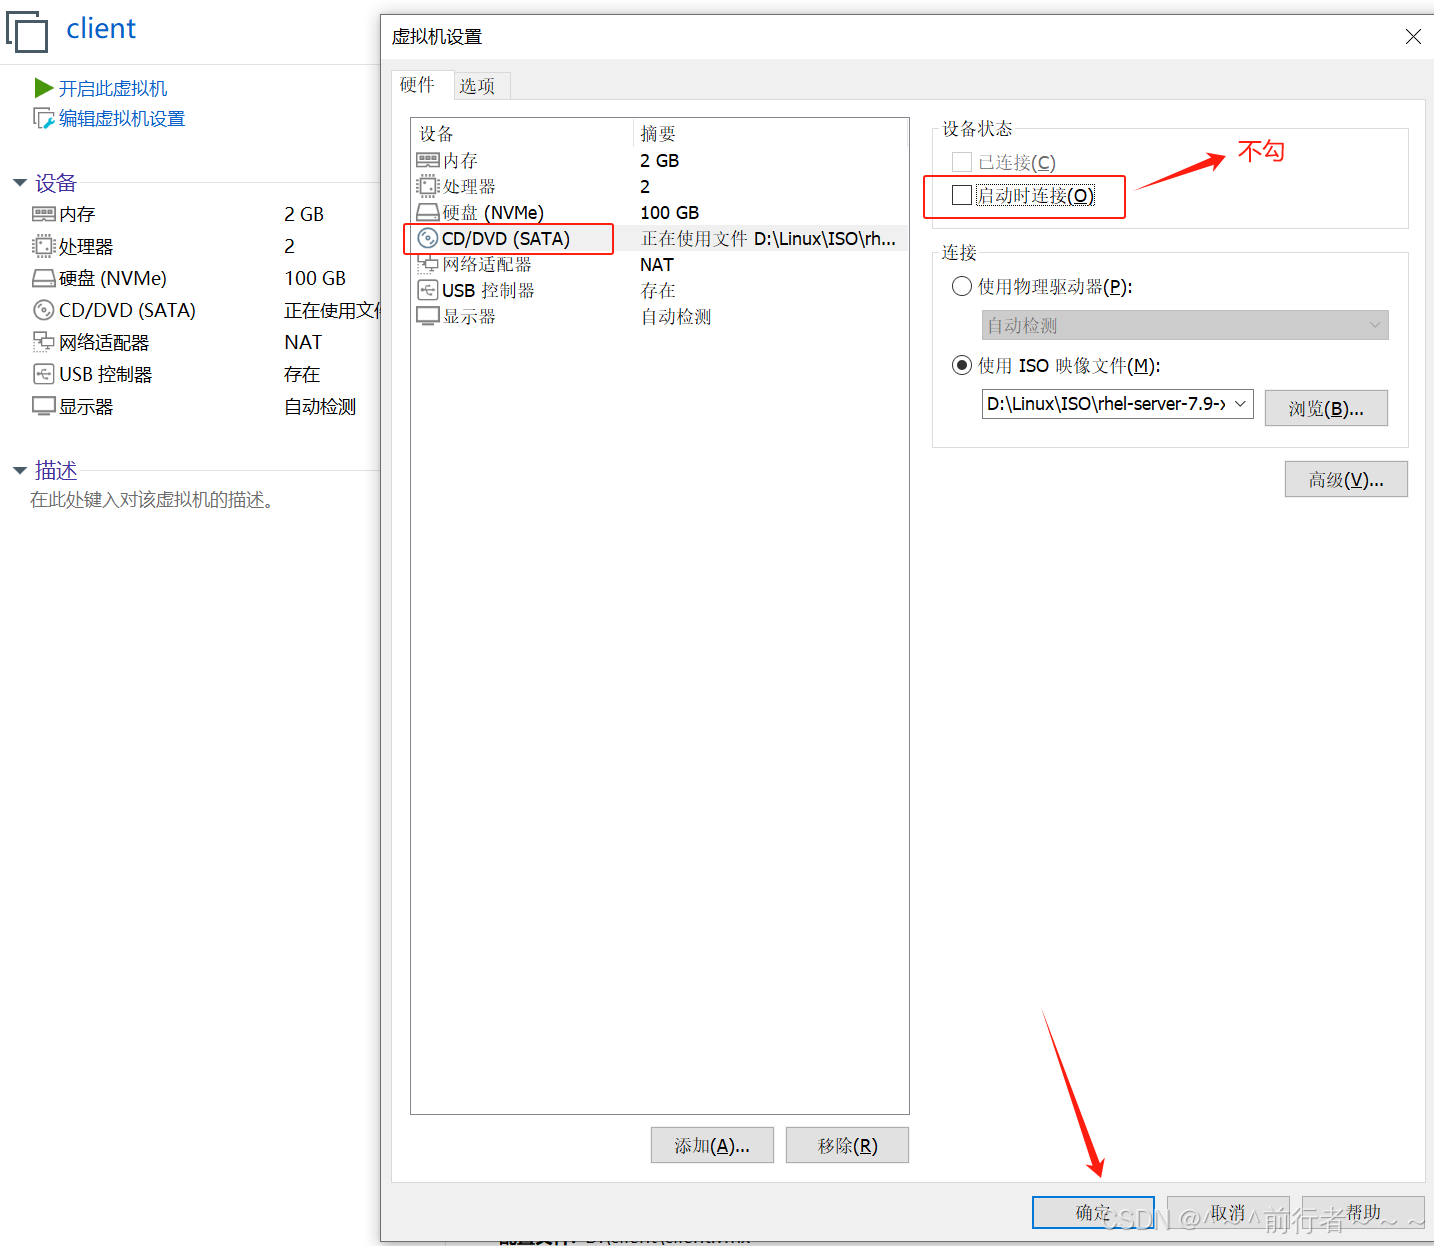Click the 网络适配器 network icon in the client panel
The height and width of the screenshot is (1246, 1434).
[x=43, y=342]
